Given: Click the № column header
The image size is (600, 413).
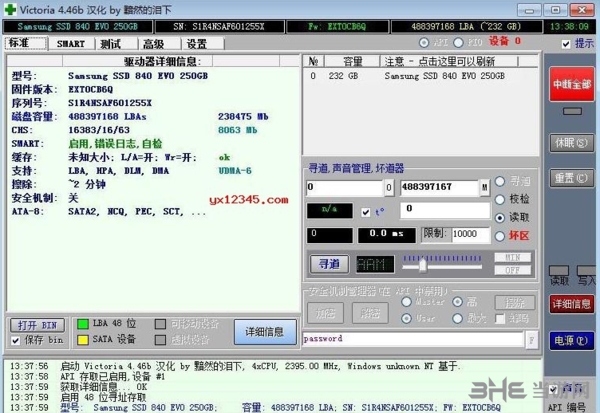Looking at the screenshot, I should pyautogui.click(x=314, y=61).
